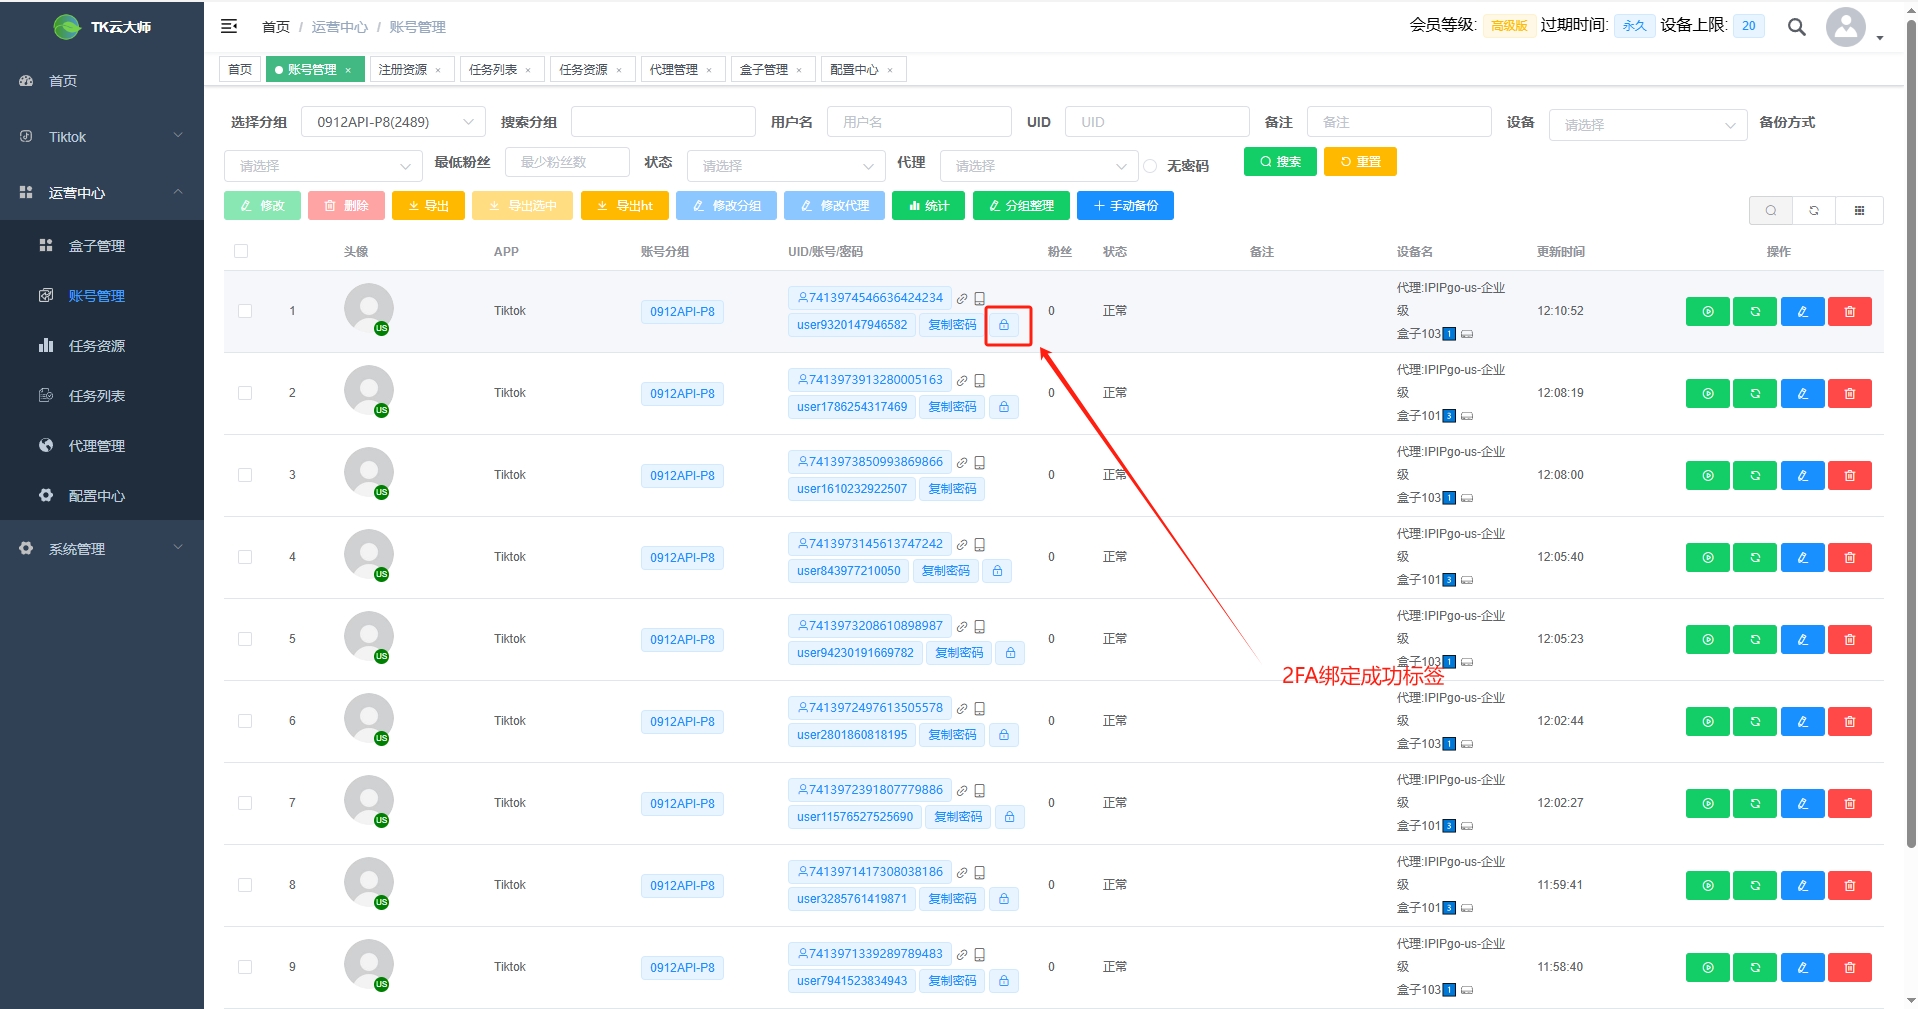
Task: Click the 最低粉丝 input field
Action: coord(567,162)
